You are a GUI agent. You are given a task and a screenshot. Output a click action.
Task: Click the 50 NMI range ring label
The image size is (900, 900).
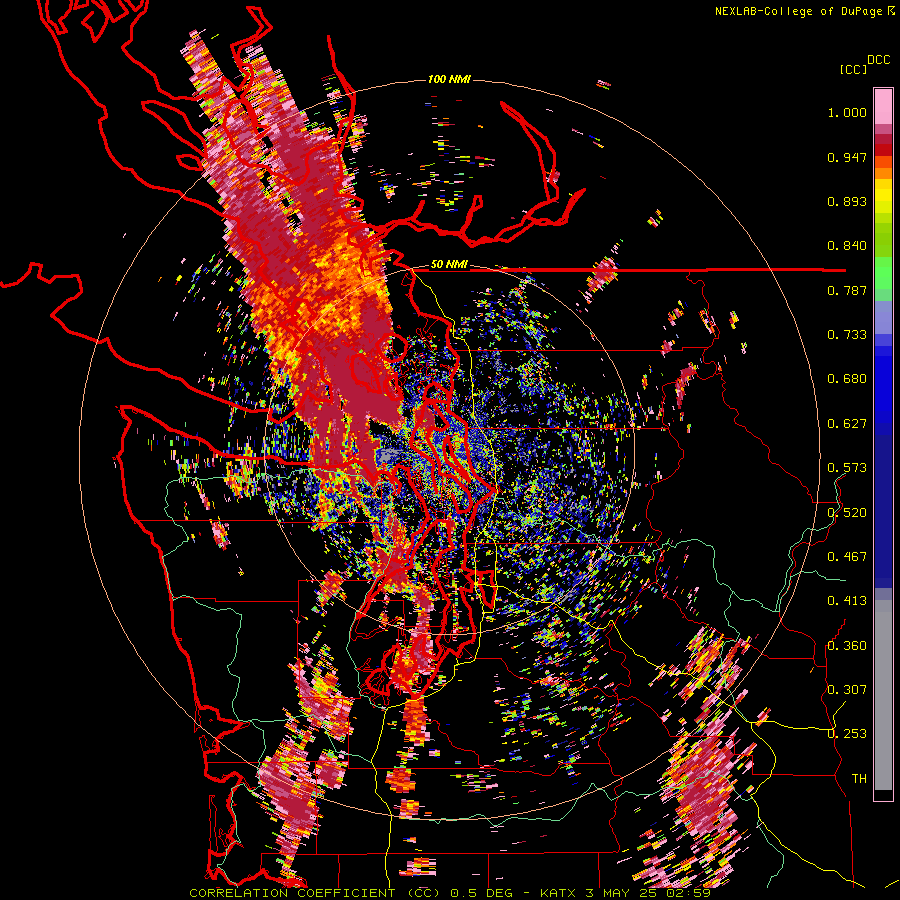(x=449, y=265)
